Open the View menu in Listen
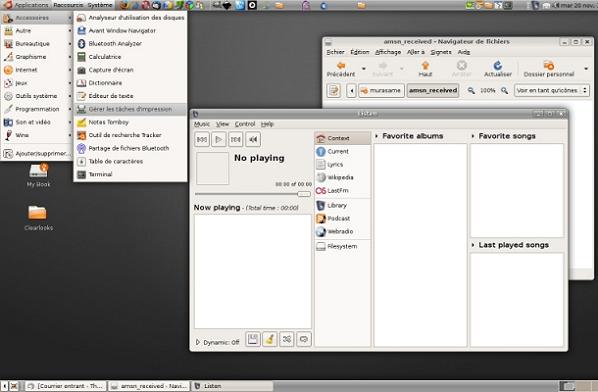 click(222, 124)
